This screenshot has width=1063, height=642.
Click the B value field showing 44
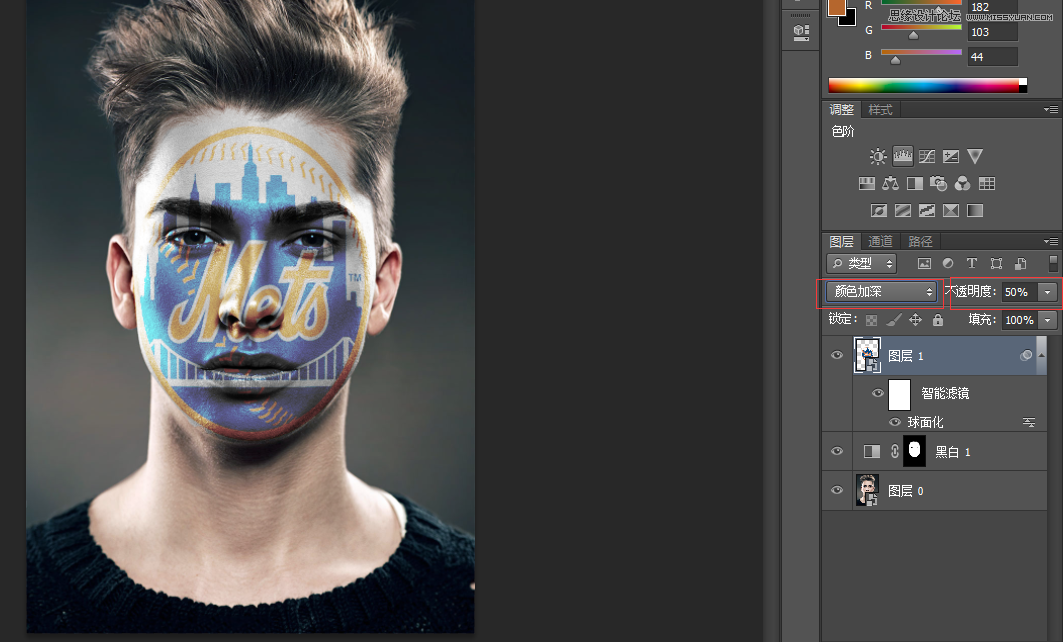pyautogui.click(x=992, y=57)
